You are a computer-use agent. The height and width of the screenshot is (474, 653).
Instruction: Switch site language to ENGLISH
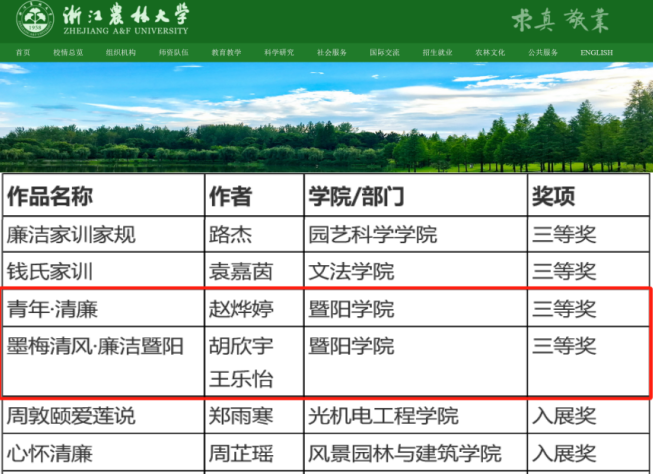[597, 52]
